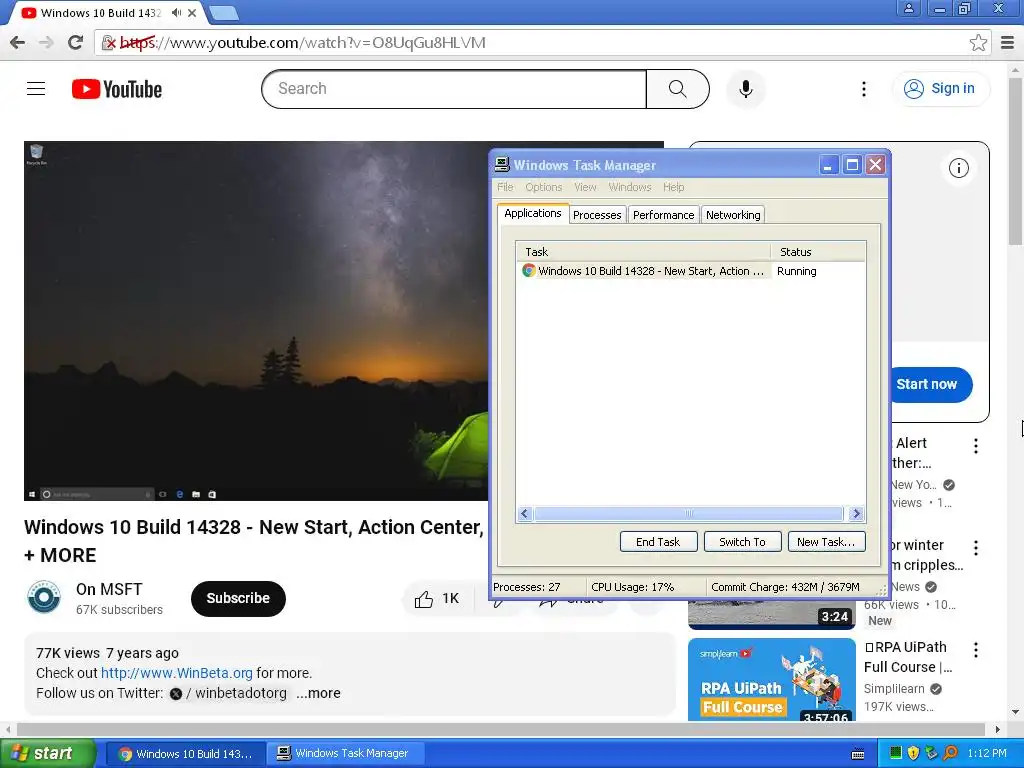
Task: Open the WinBeta.org link
Action: 176,673
